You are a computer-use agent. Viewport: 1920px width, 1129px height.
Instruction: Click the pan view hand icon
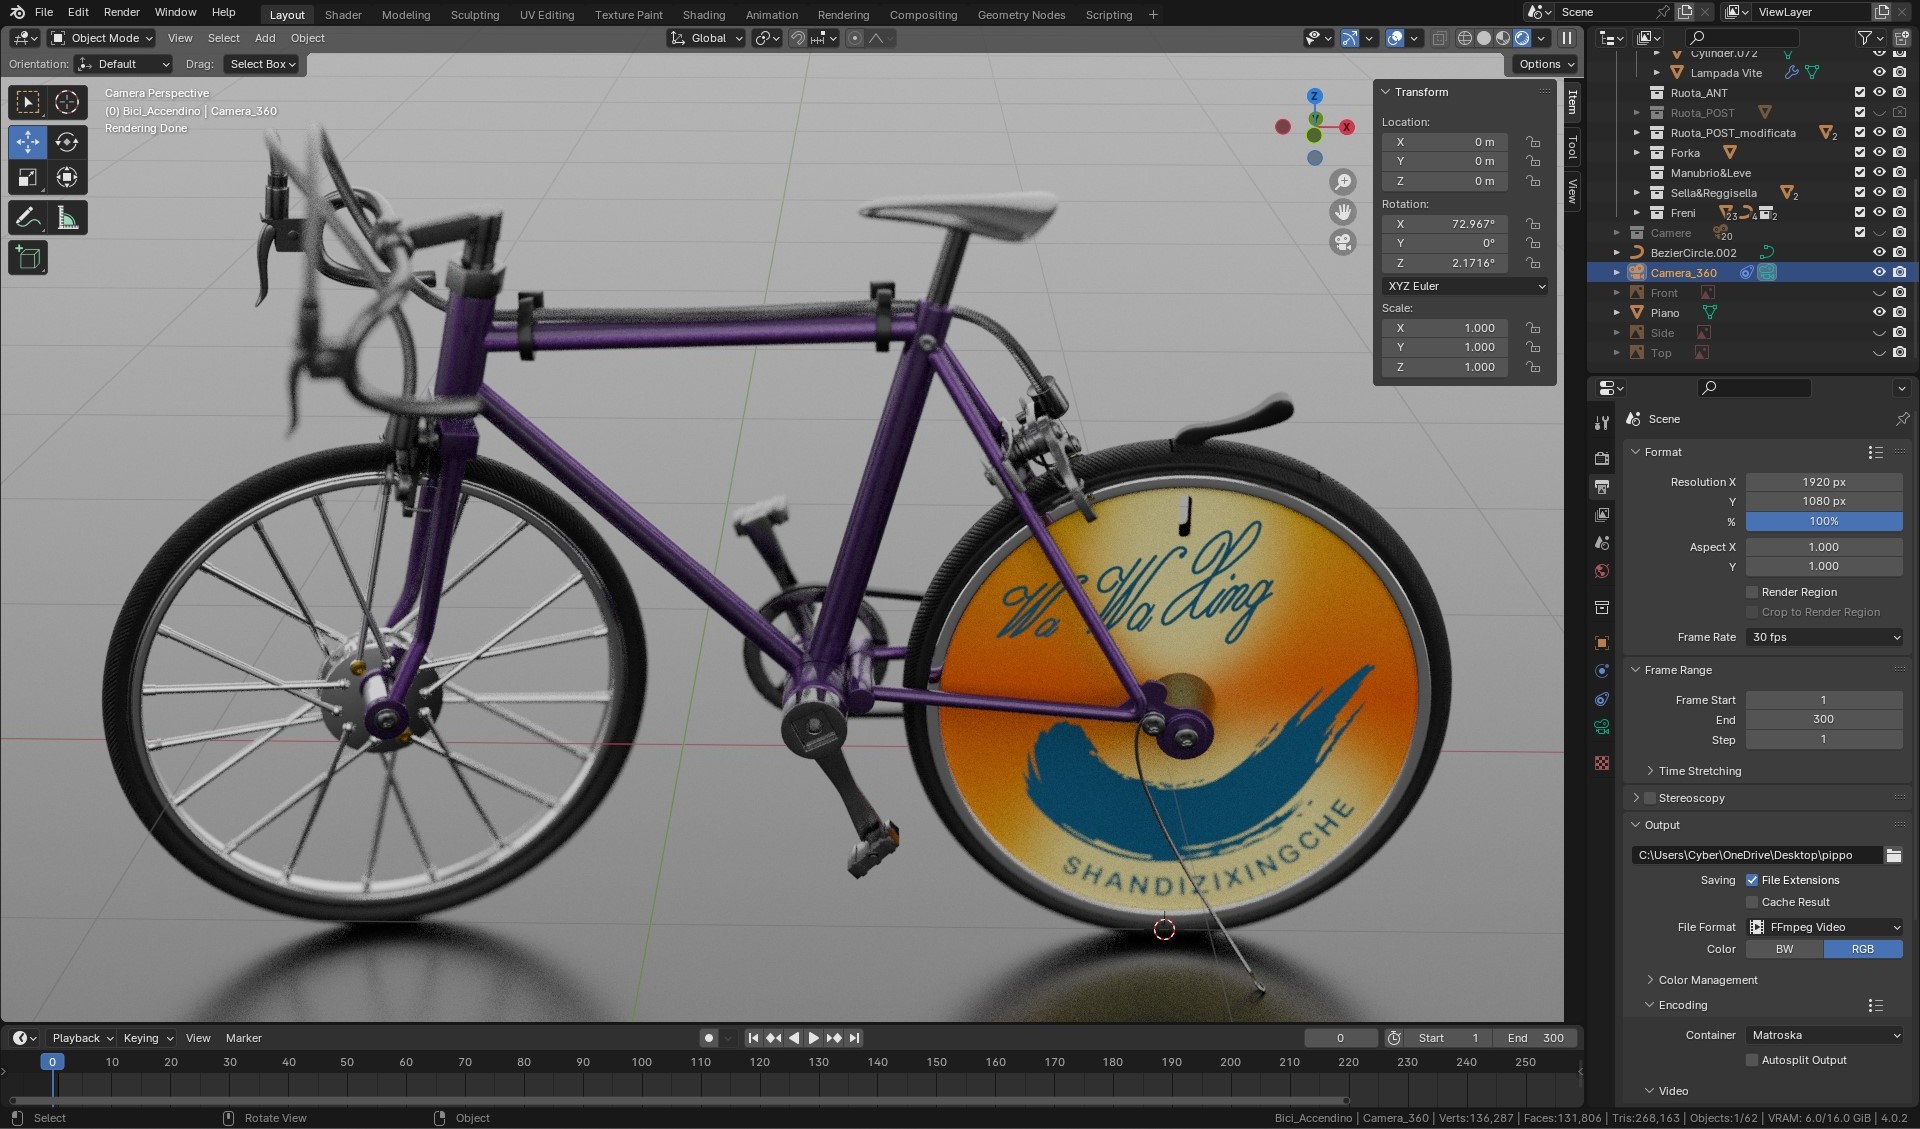tap(1343, 212)
